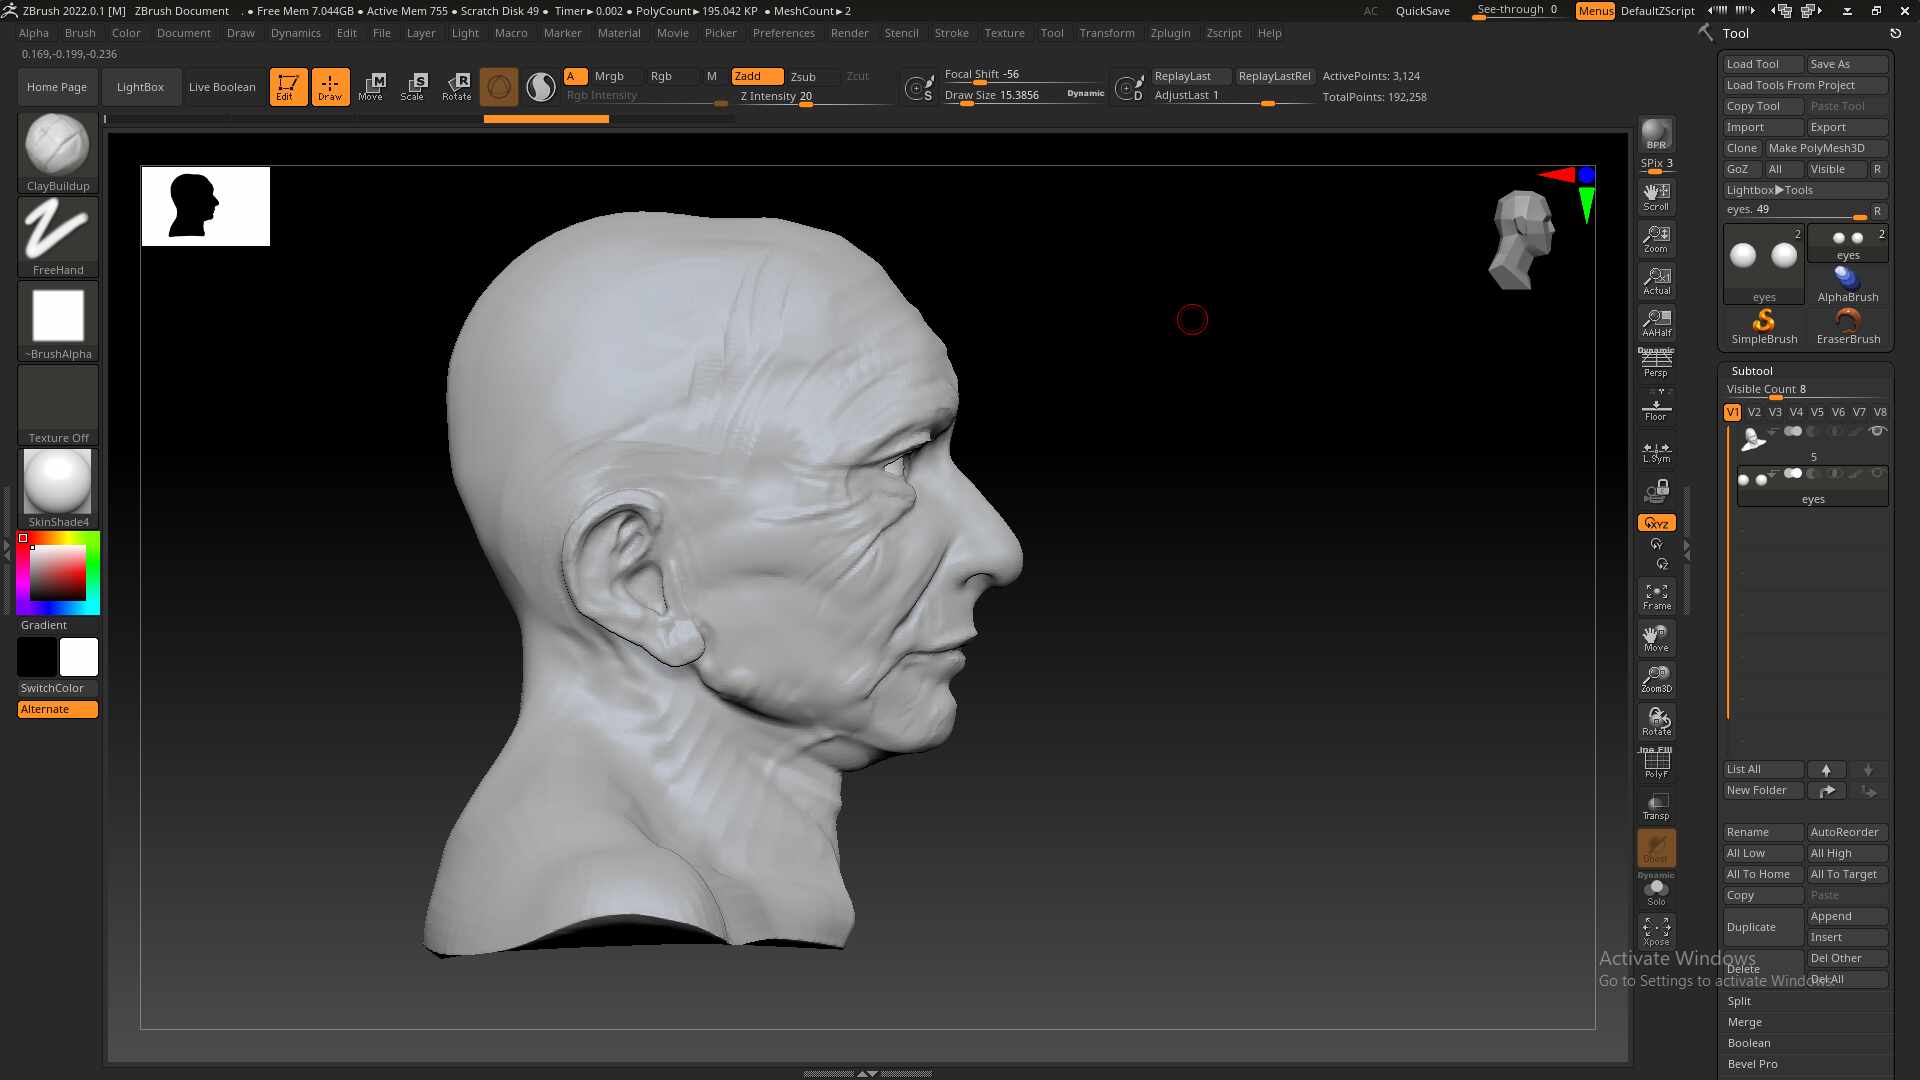The image size is (1920, 1080).
Task: Toggle the Floor grid display
Action: [x=1656, y=406]
